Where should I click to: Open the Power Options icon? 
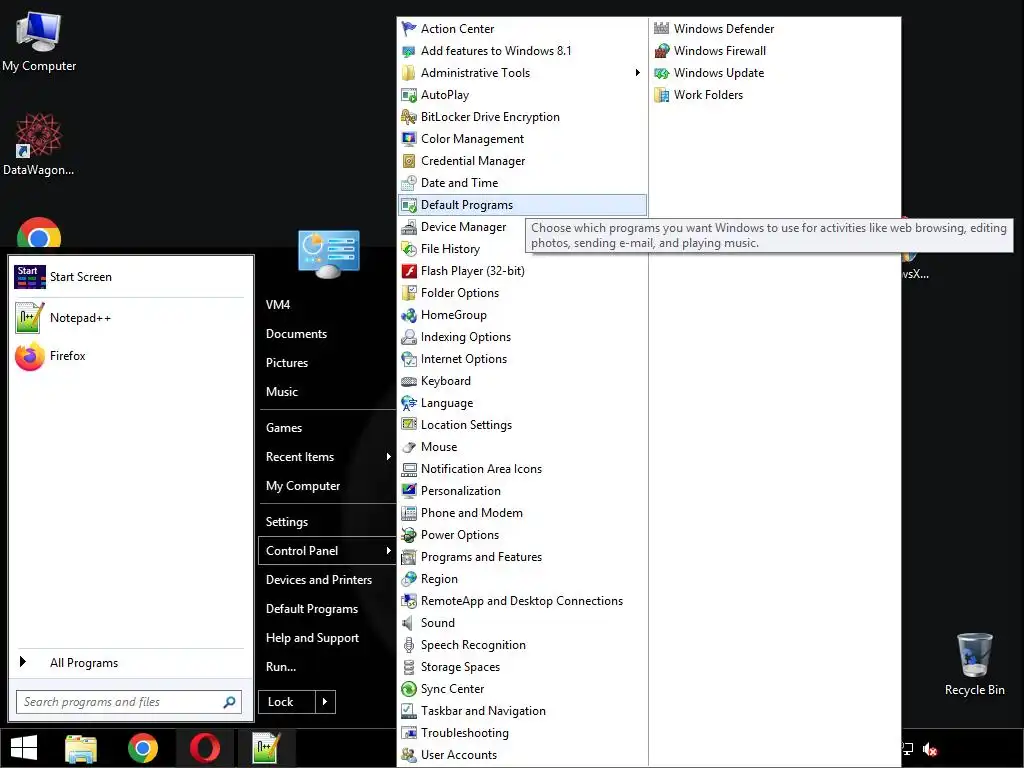[x=409, y=535]
